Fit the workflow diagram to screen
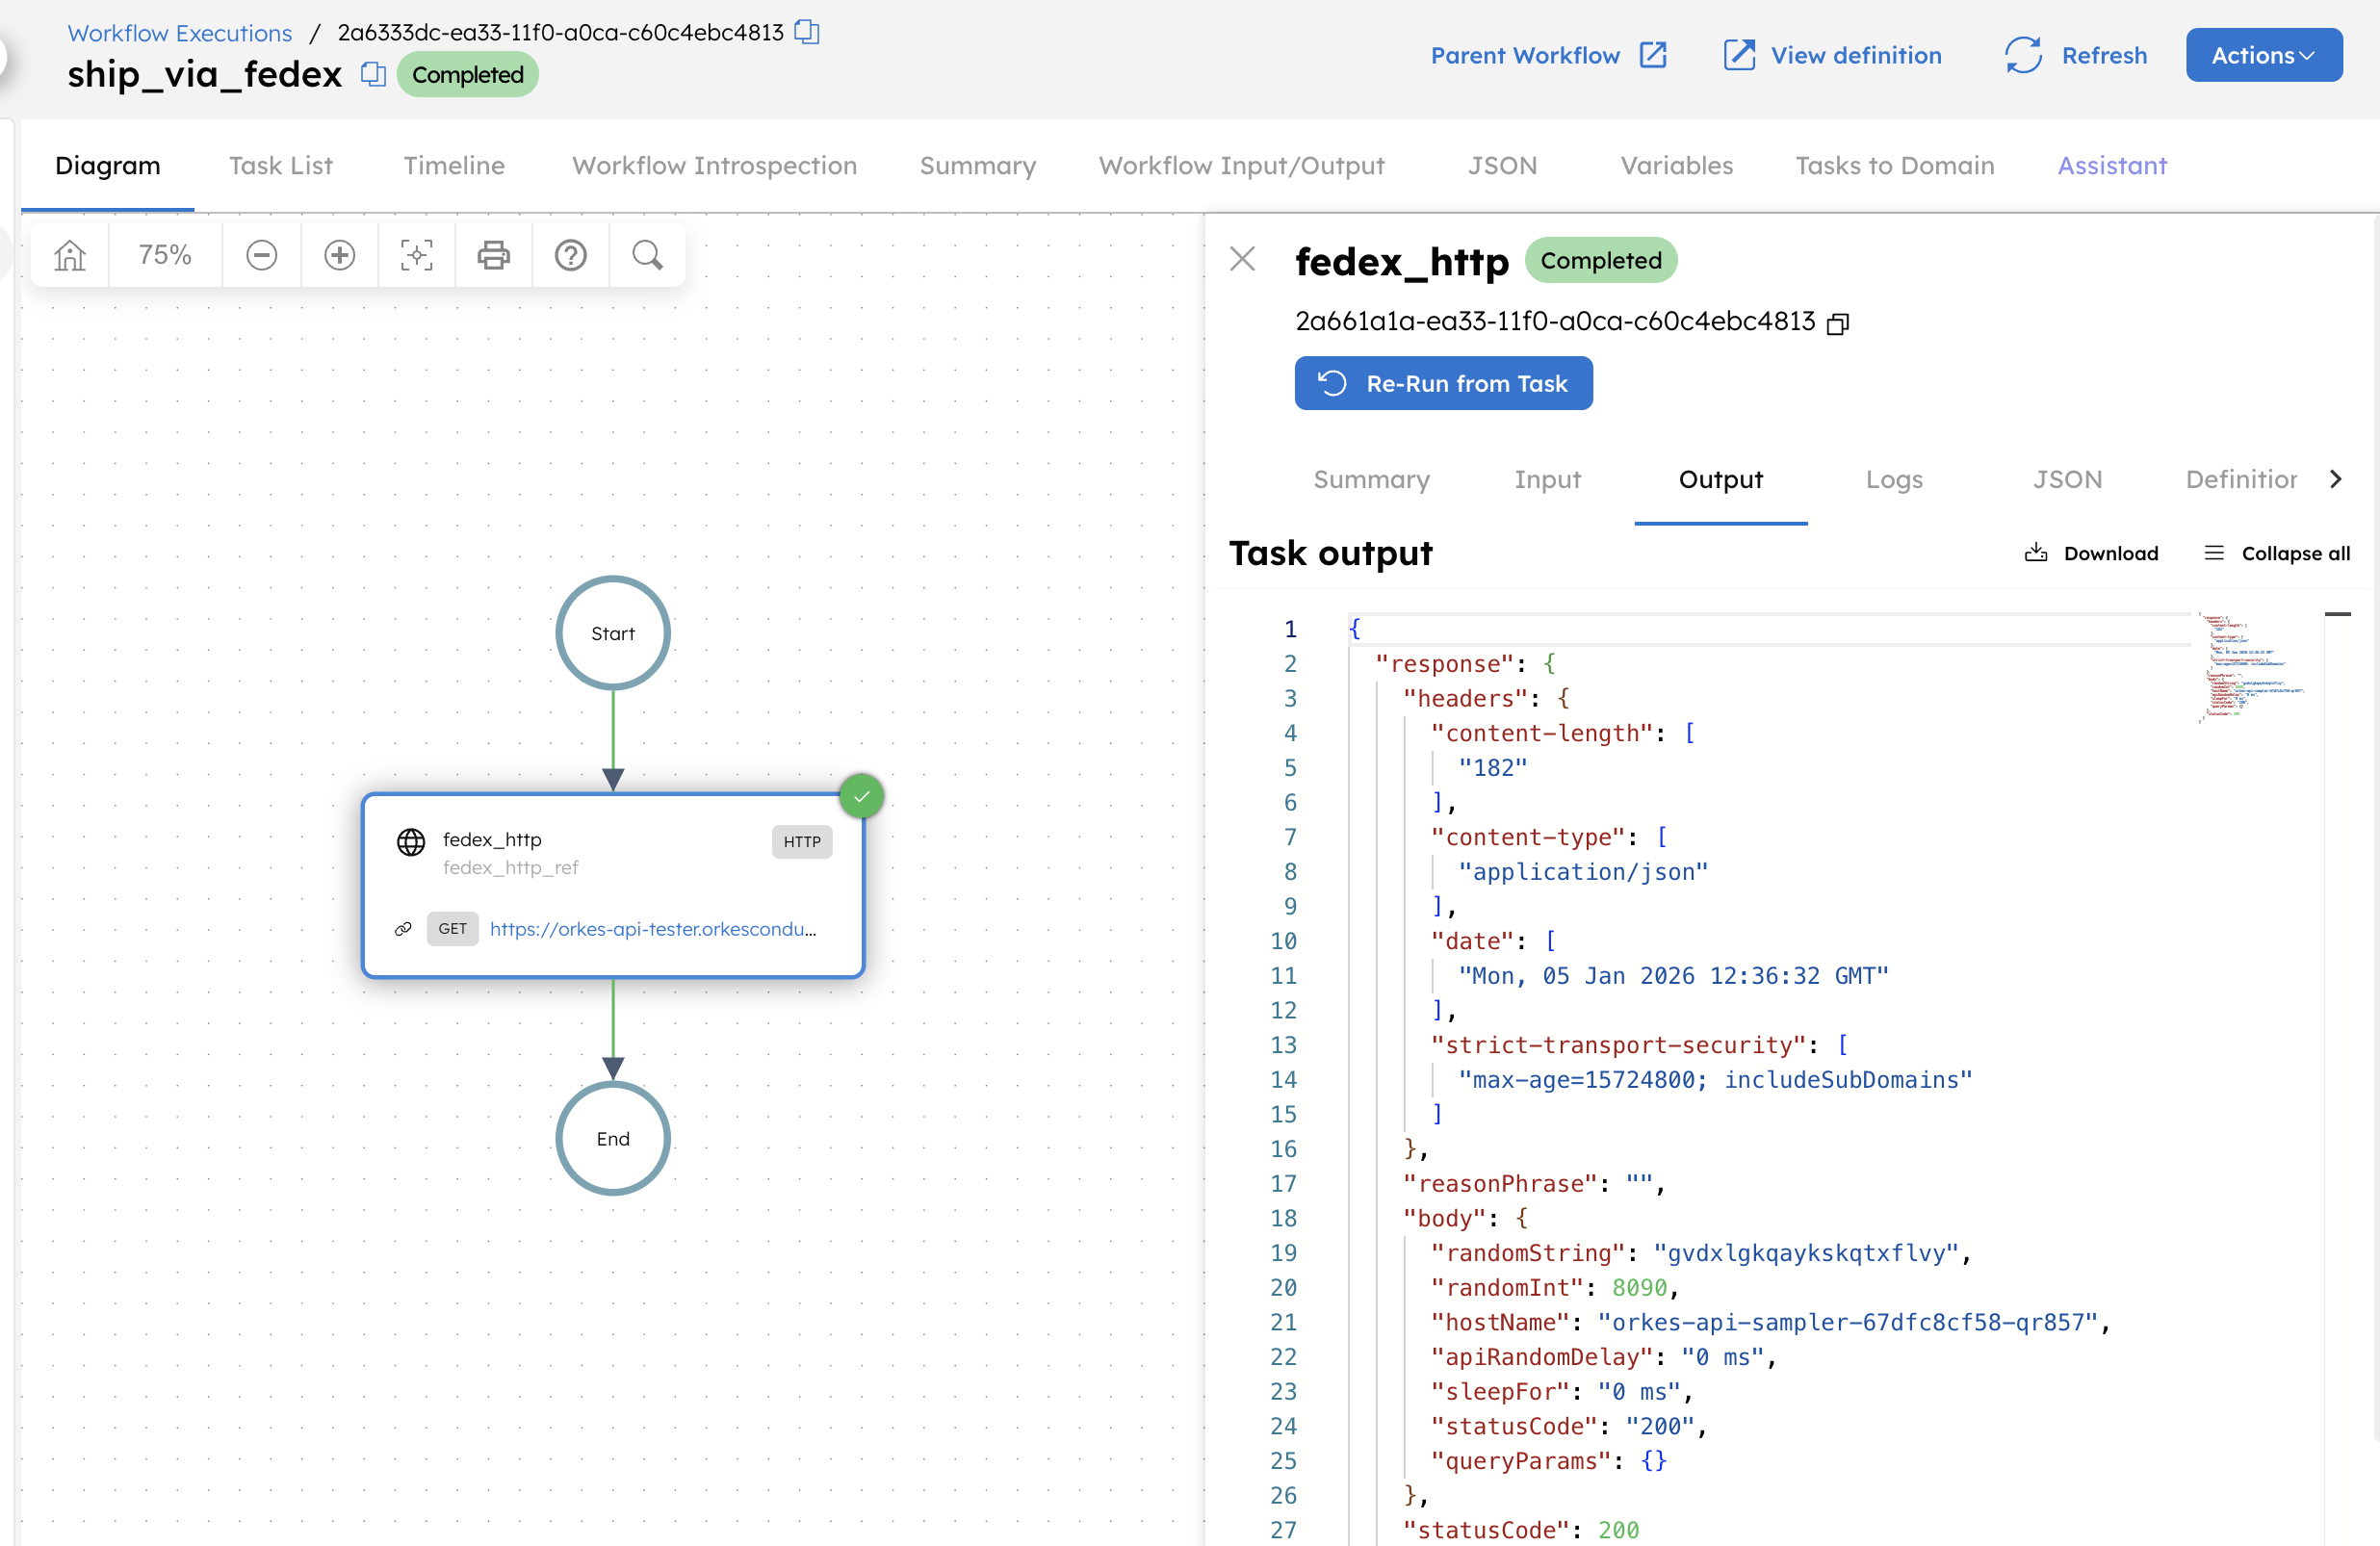Screen dimensions: 2380x1546 coord(416,255)
